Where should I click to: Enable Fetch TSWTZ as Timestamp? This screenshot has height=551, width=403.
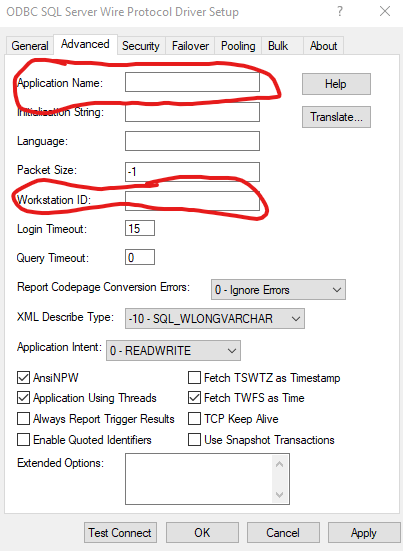point(194,378)
